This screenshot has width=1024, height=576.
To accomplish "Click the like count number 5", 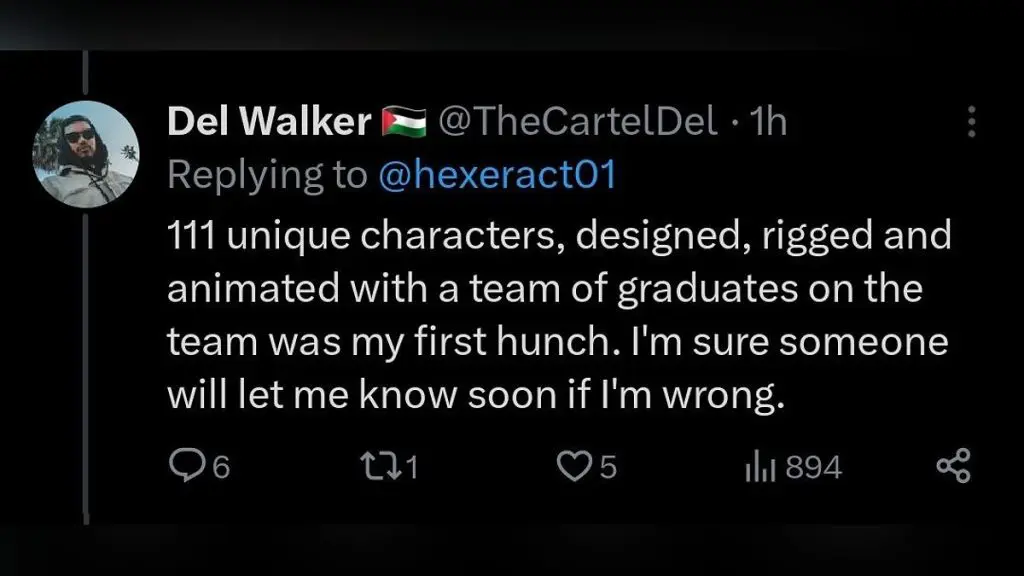I will [x=608, y=468].
